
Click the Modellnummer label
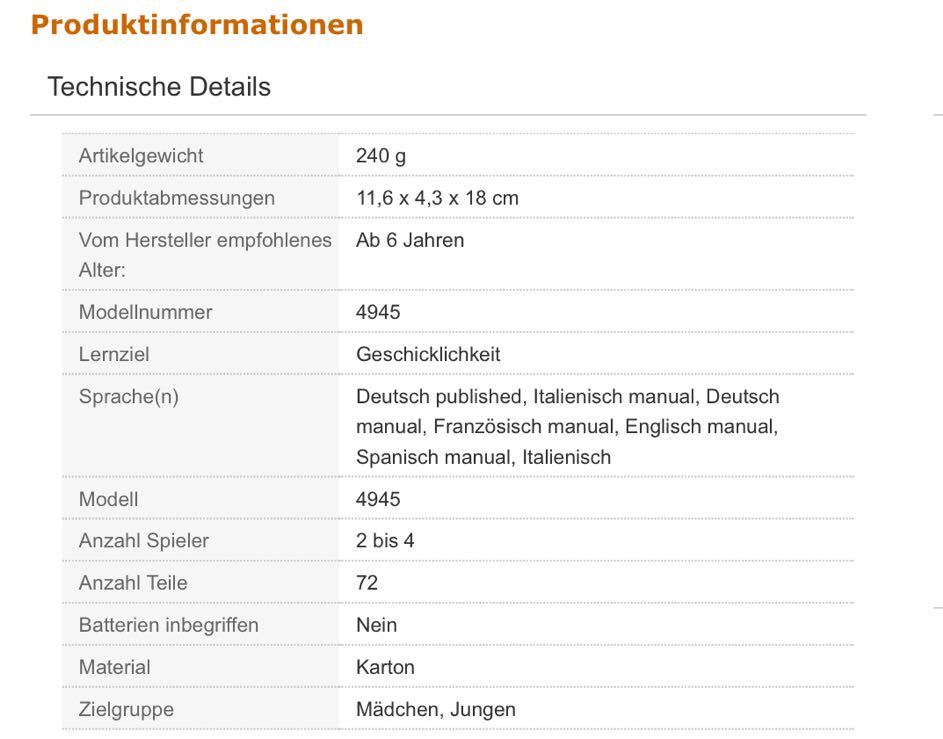tap(146, 312)
